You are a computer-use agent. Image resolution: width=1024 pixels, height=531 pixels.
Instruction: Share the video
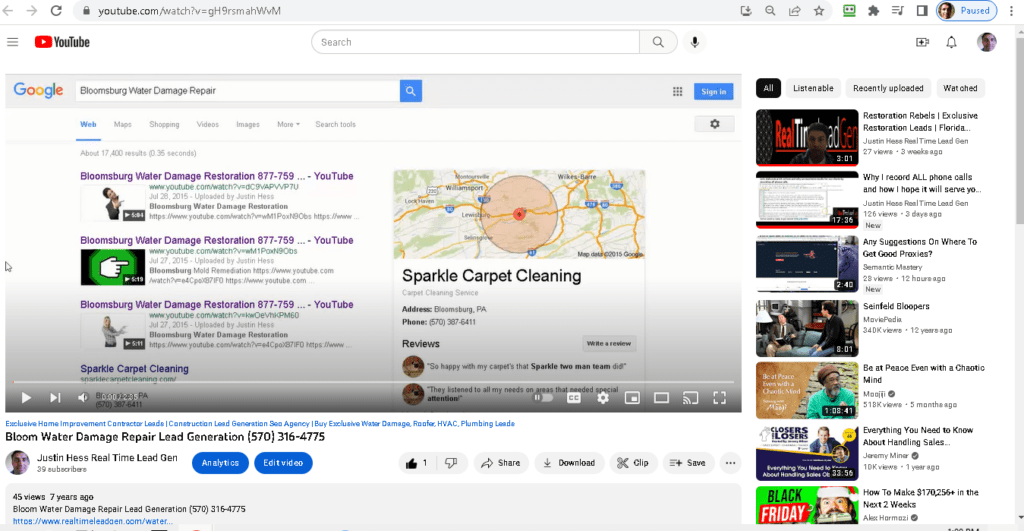(501, 463)
